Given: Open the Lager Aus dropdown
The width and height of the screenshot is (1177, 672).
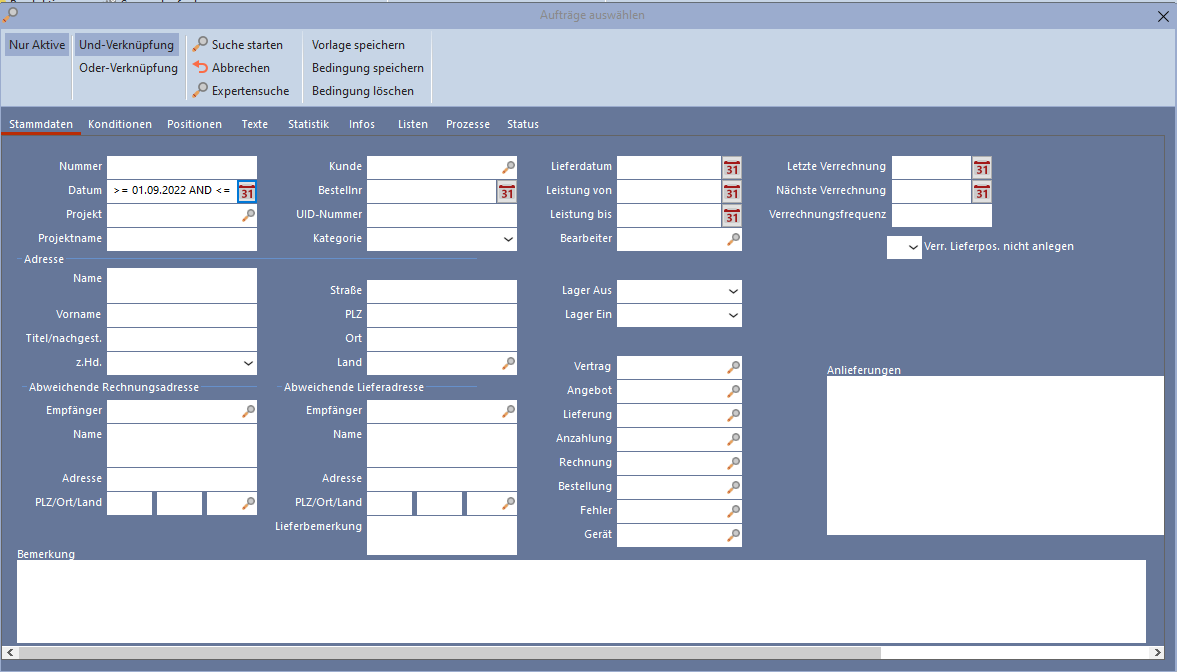Looking at the screenshot, I should pyautogui.click(x=733, y=291).
